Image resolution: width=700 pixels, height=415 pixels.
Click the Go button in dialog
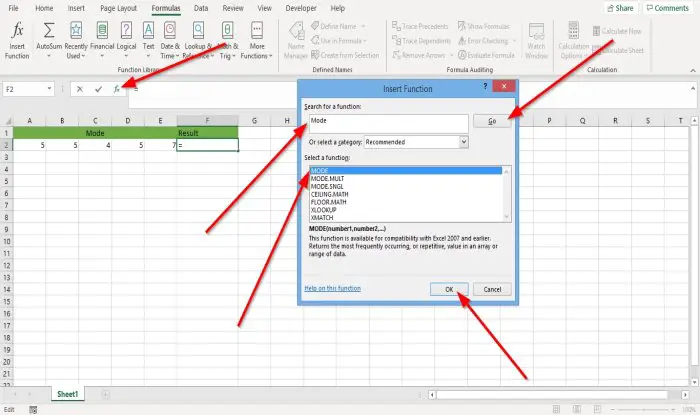[x=492, y=121]
